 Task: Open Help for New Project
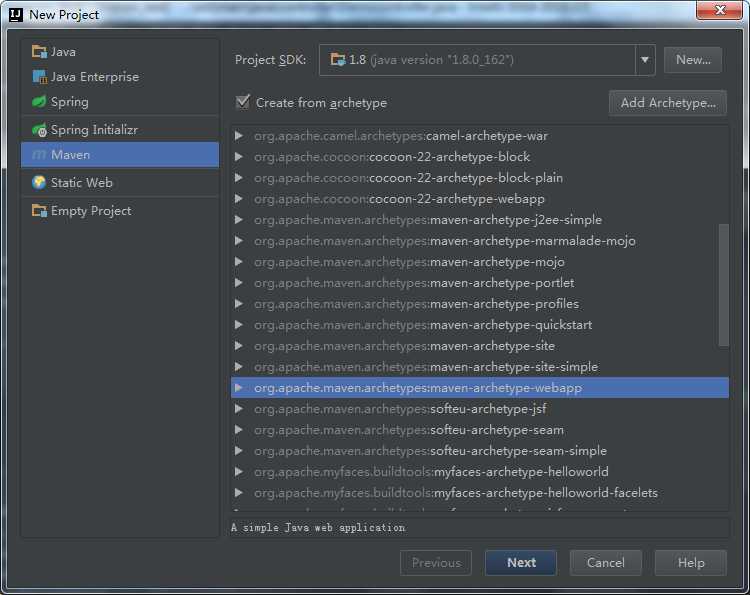click(x=691, y=562)
